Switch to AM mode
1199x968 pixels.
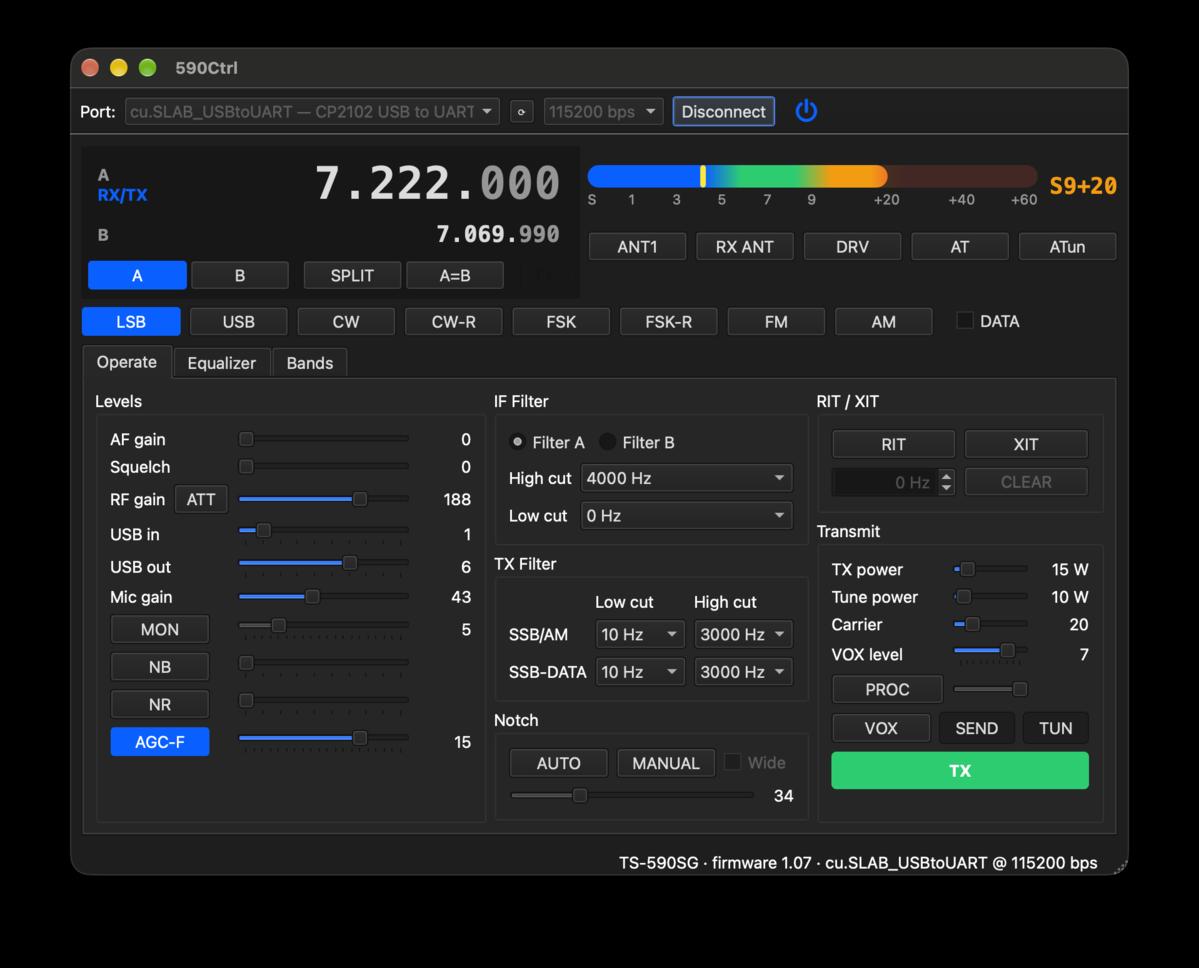tap(883, 322)
